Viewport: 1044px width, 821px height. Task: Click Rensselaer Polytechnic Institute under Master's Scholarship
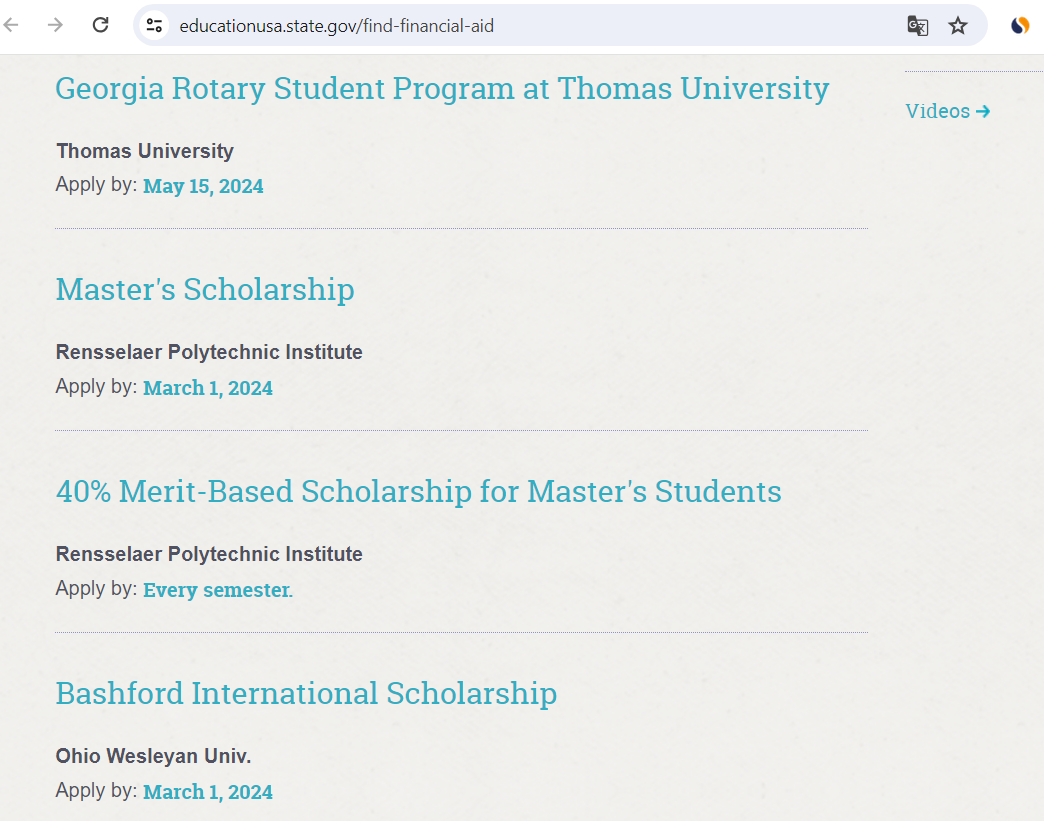(209, 352)
